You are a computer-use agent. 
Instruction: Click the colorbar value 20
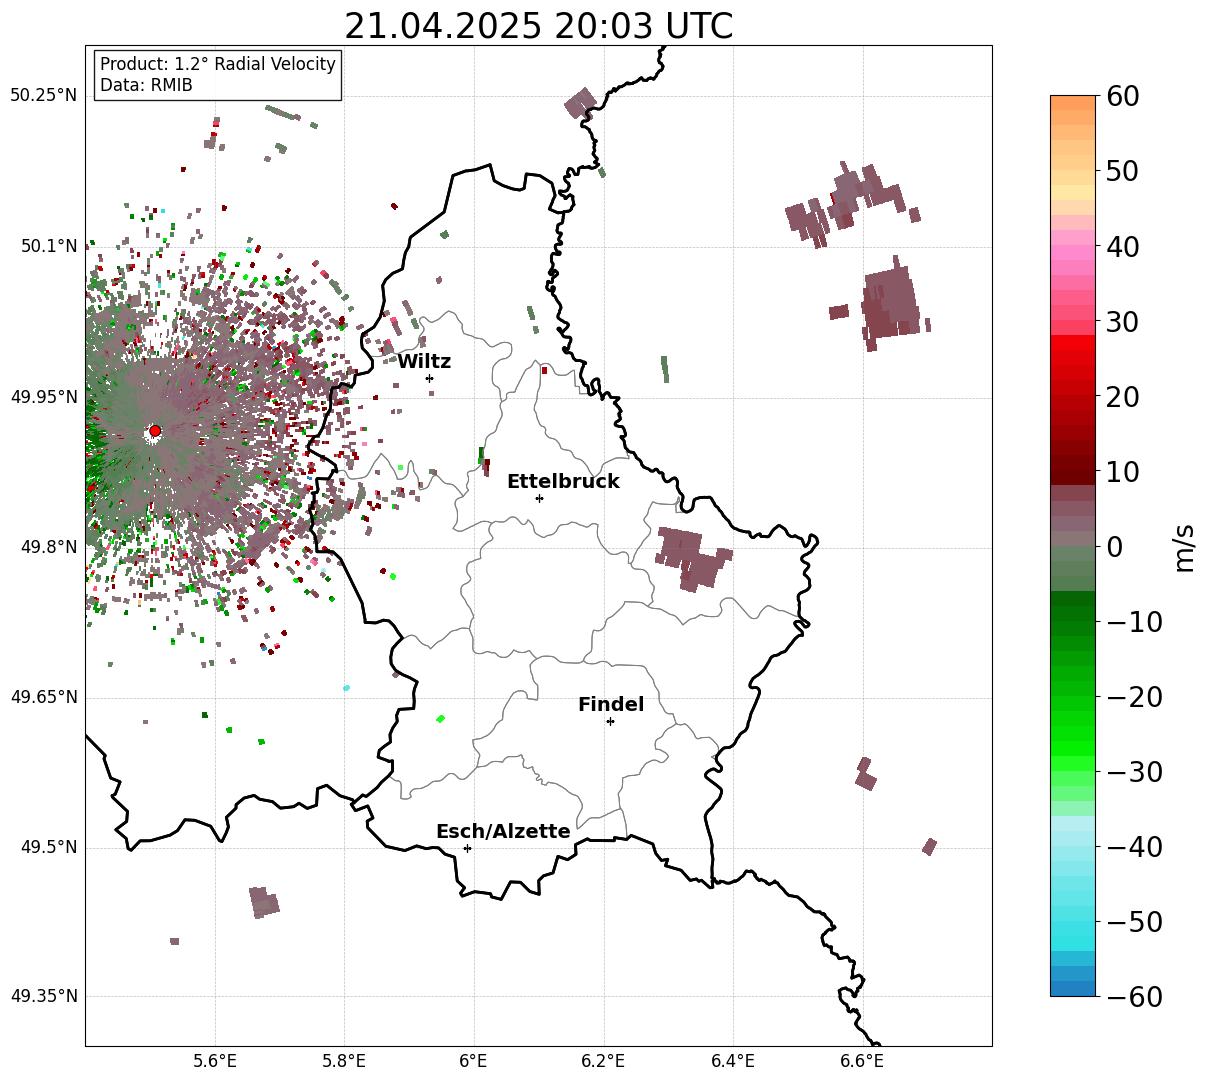pos(1122,397)
